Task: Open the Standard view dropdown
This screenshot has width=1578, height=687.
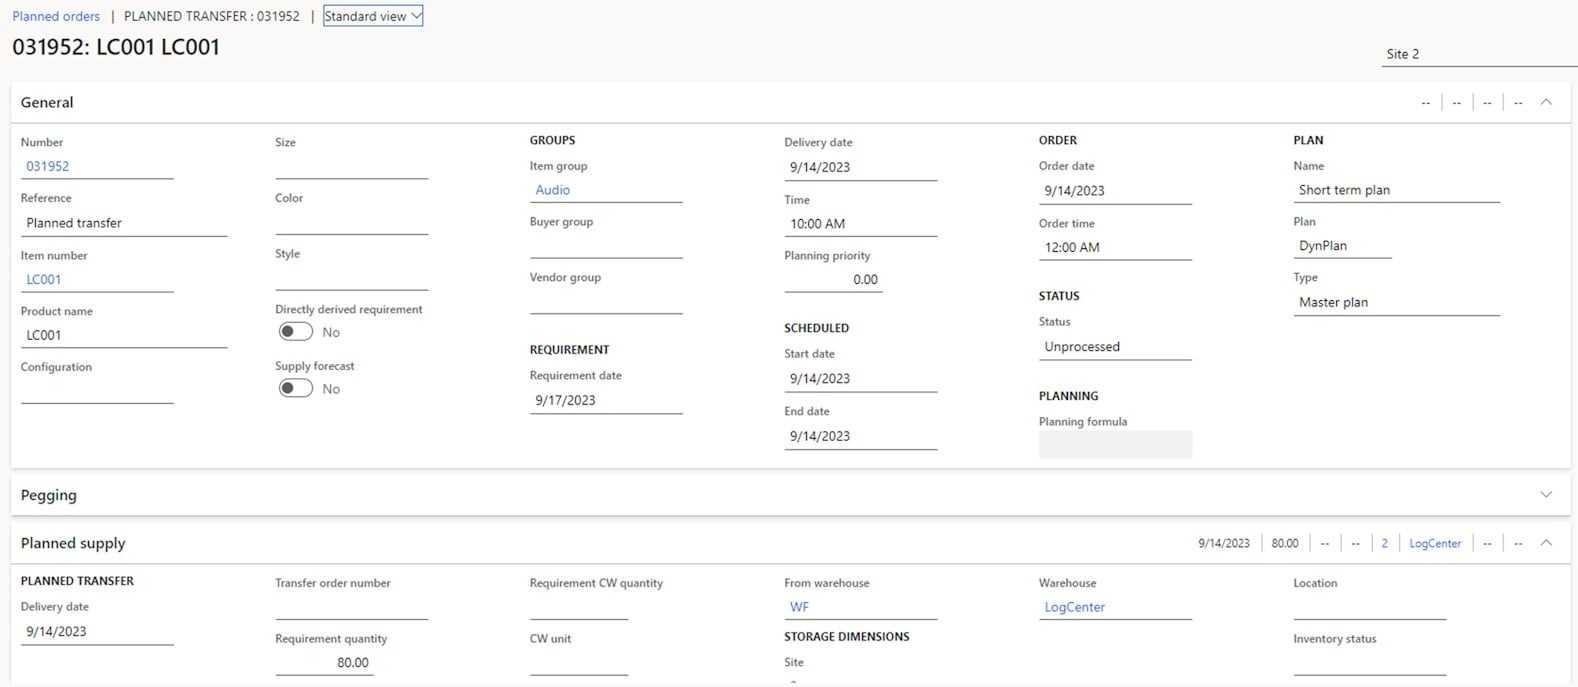Action: tap(373, 16)
